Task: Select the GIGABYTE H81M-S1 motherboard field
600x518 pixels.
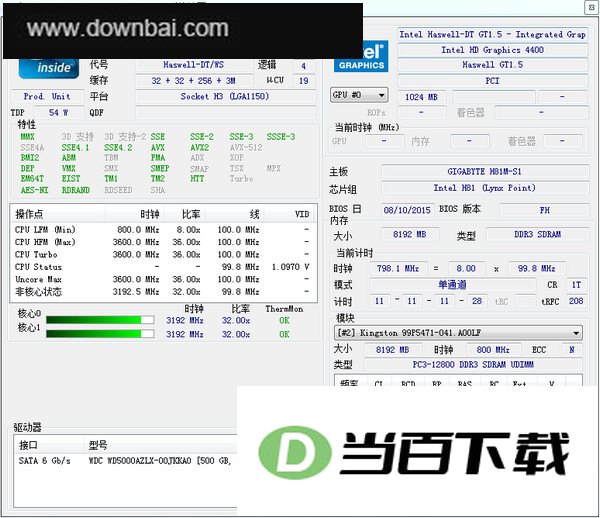Action: [x=484, y=171]
